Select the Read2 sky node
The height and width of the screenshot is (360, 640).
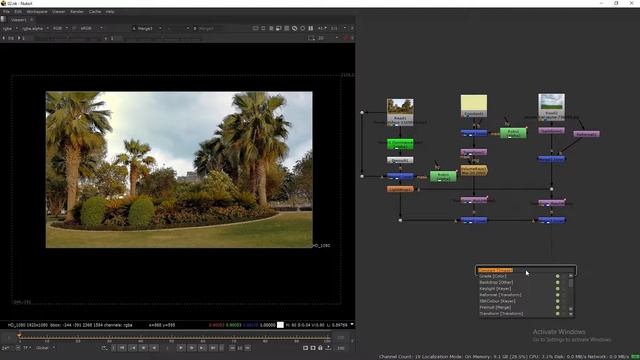pos(551,107)
